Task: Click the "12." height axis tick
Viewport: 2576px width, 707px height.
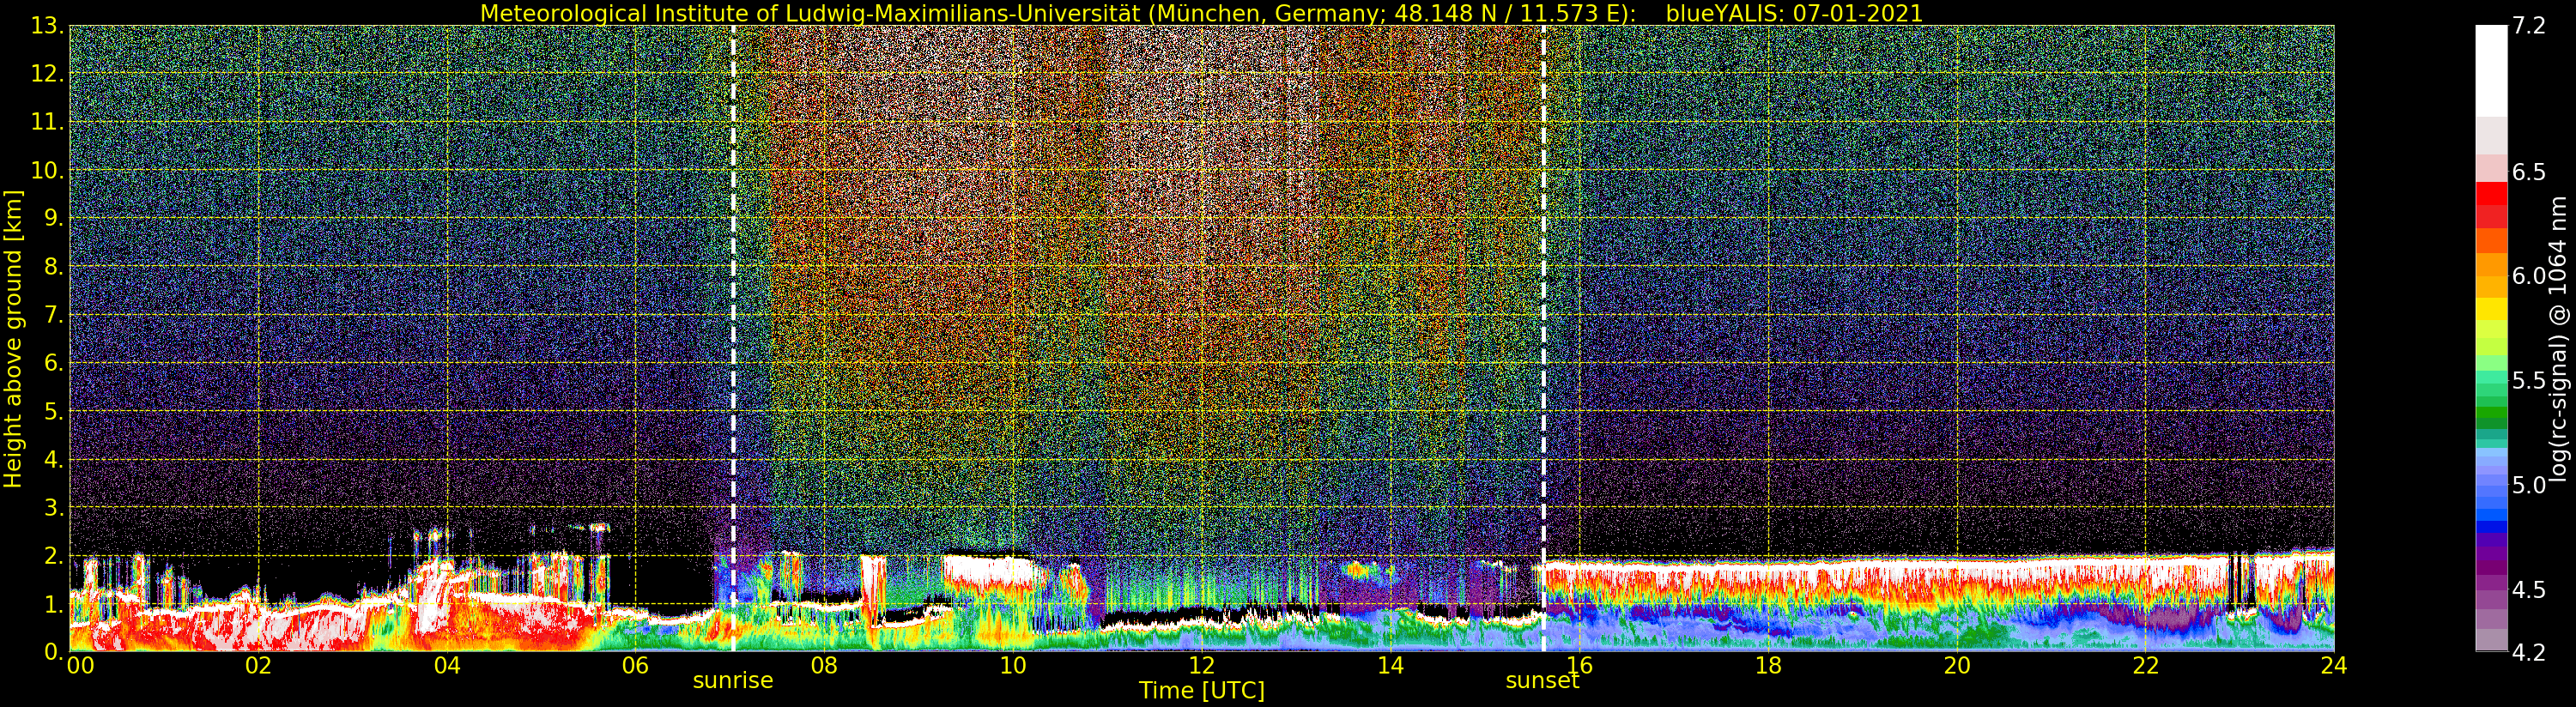Action: tap(50, 74)
